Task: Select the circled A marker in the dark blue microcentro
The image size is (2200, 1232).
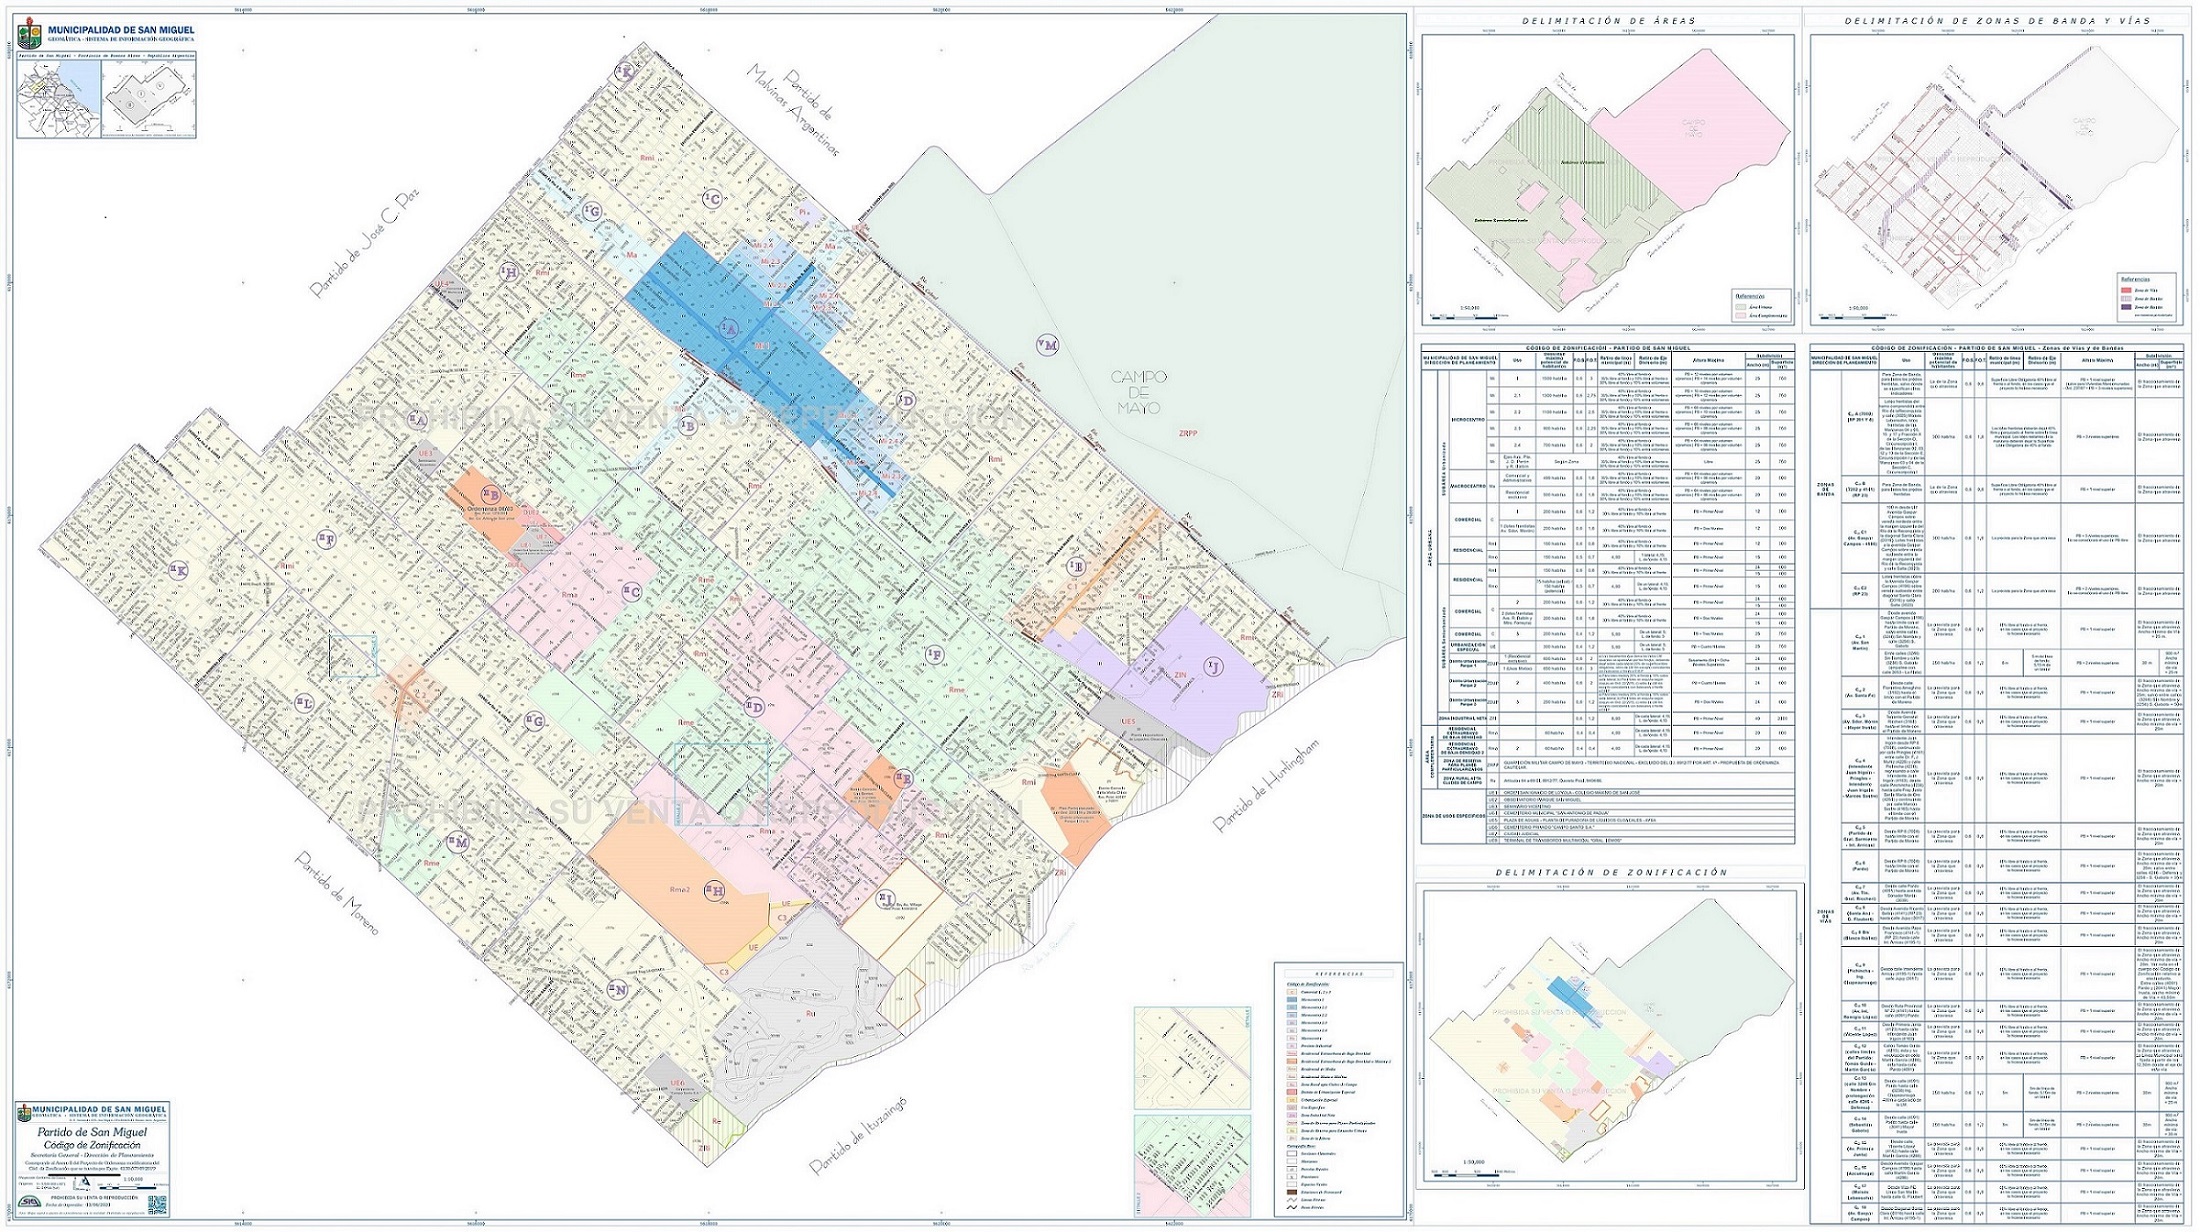Action: (728, 328)
